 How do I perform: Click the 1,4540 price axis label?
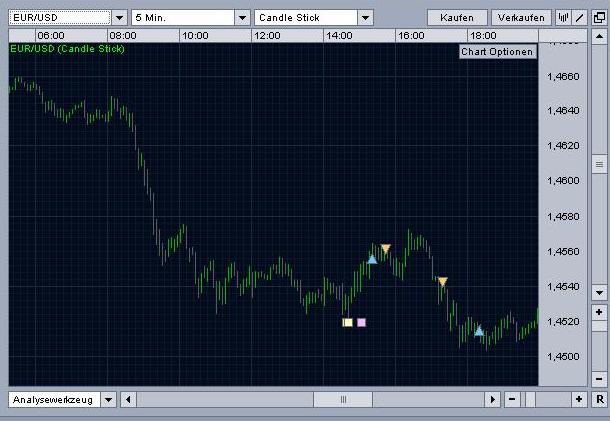(563, 287)
